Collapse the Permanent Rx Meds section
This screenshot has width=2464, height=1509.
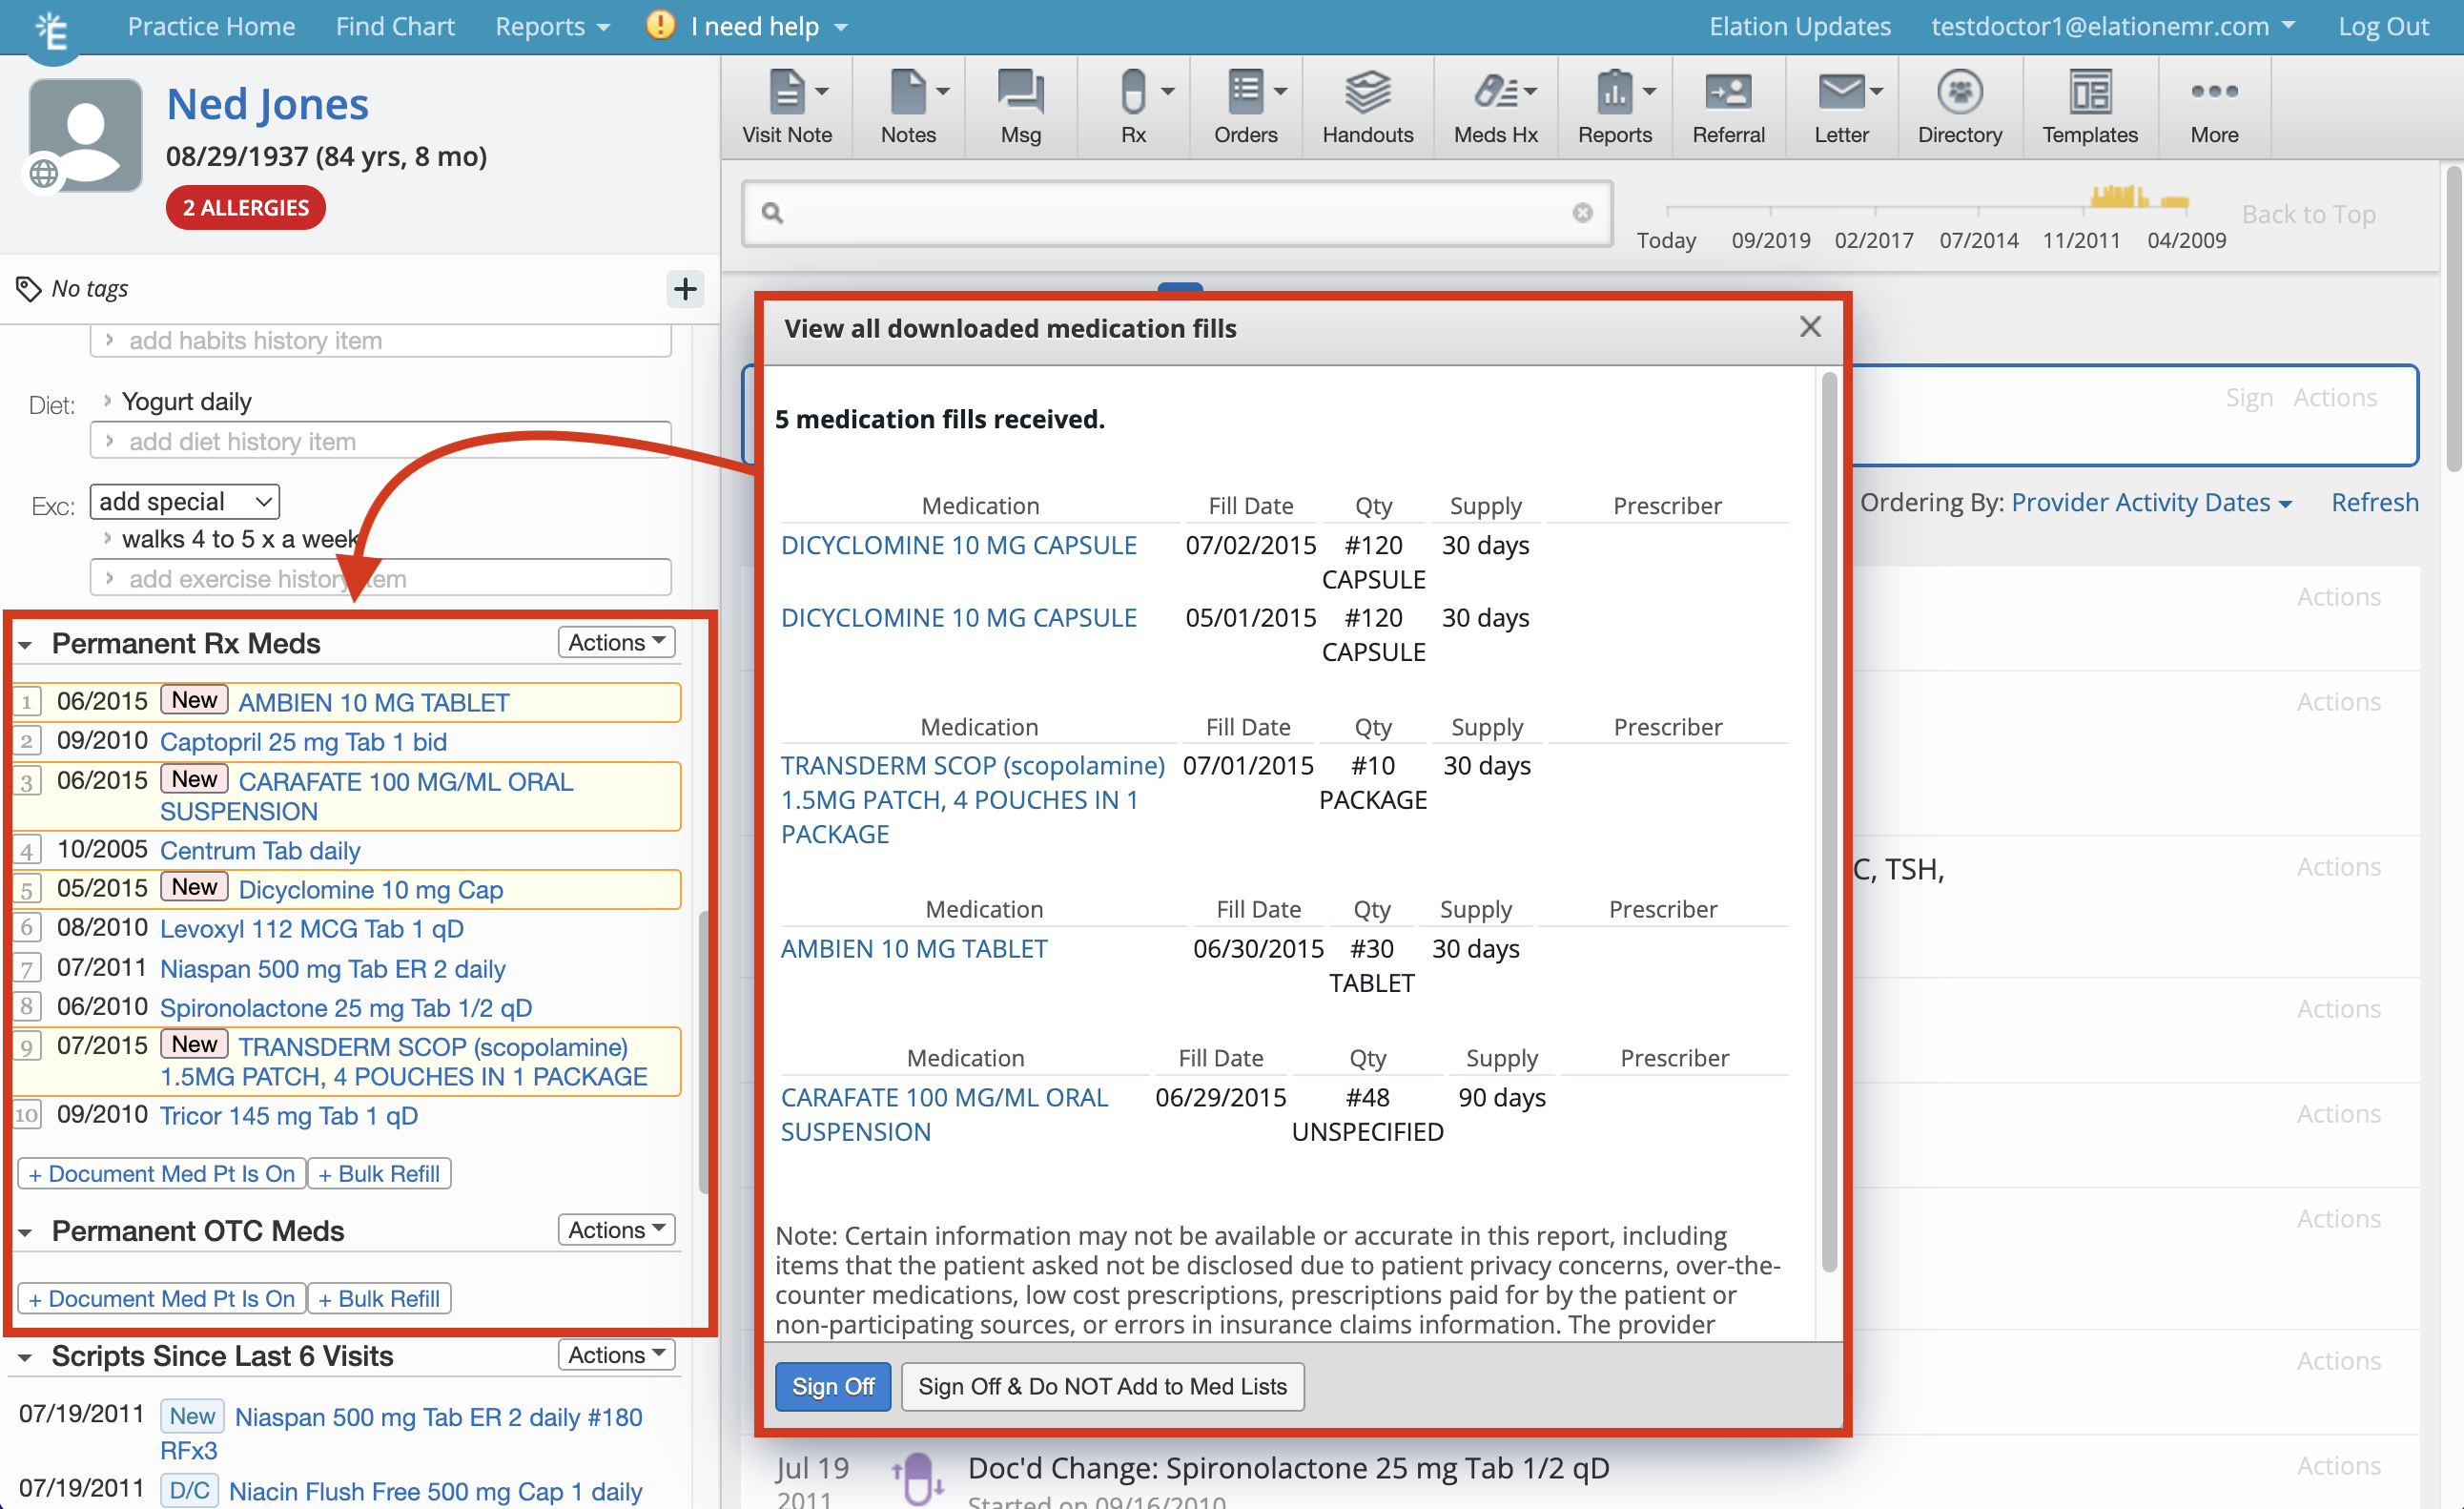click(x=26, y=645)
